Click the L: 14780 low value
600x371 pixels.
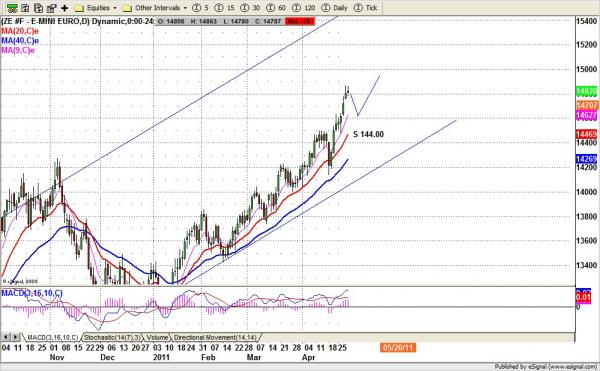236,22
